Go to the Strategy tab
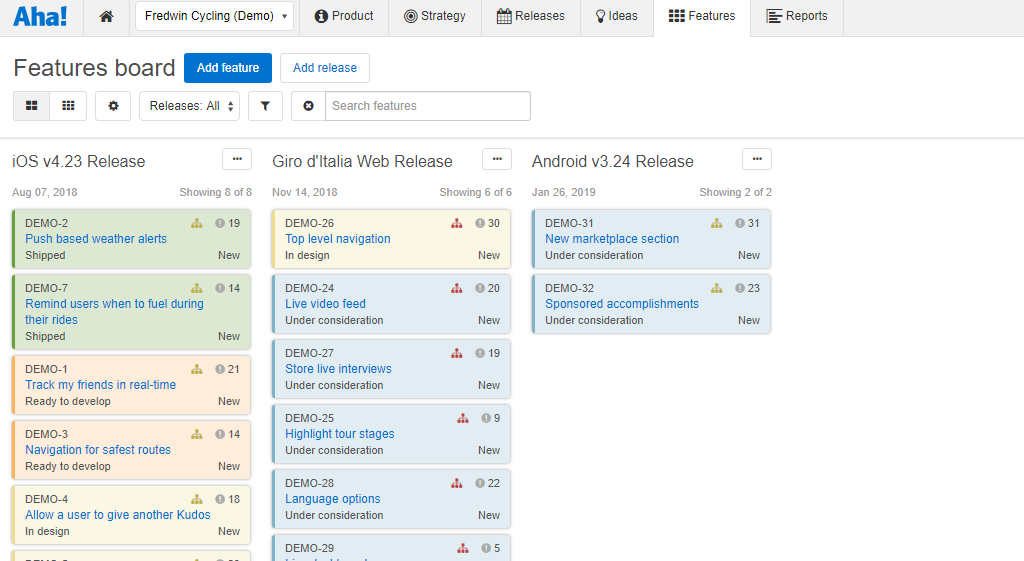The image size is (1024, 561). 435,17
